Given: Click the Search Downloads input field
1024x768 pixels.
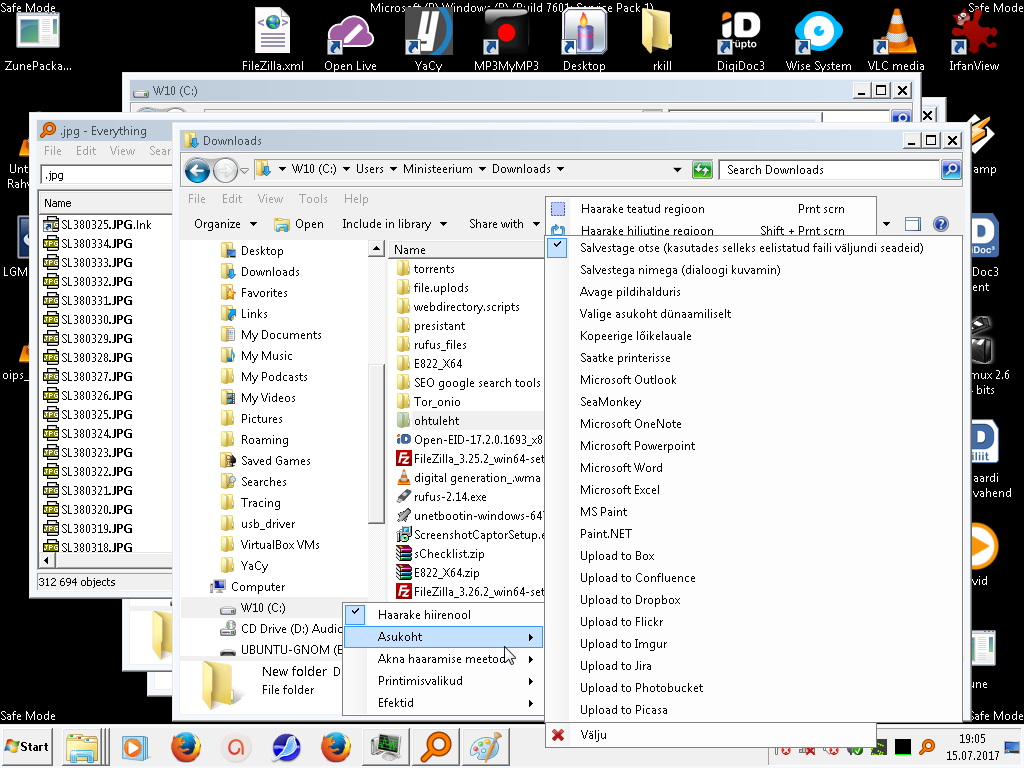Looking at the screenshot, I should click(830, 170).
